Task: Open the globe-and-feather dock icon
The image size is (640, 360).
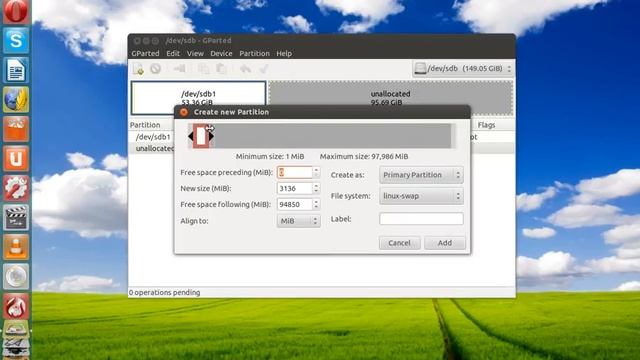Action: click(x=16, y=99)
